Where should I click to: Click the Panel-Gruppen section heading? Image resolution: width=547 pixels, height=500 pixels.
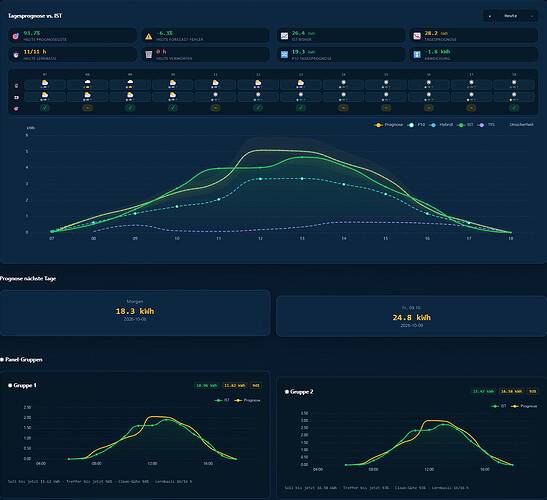[x=21, y=359]
